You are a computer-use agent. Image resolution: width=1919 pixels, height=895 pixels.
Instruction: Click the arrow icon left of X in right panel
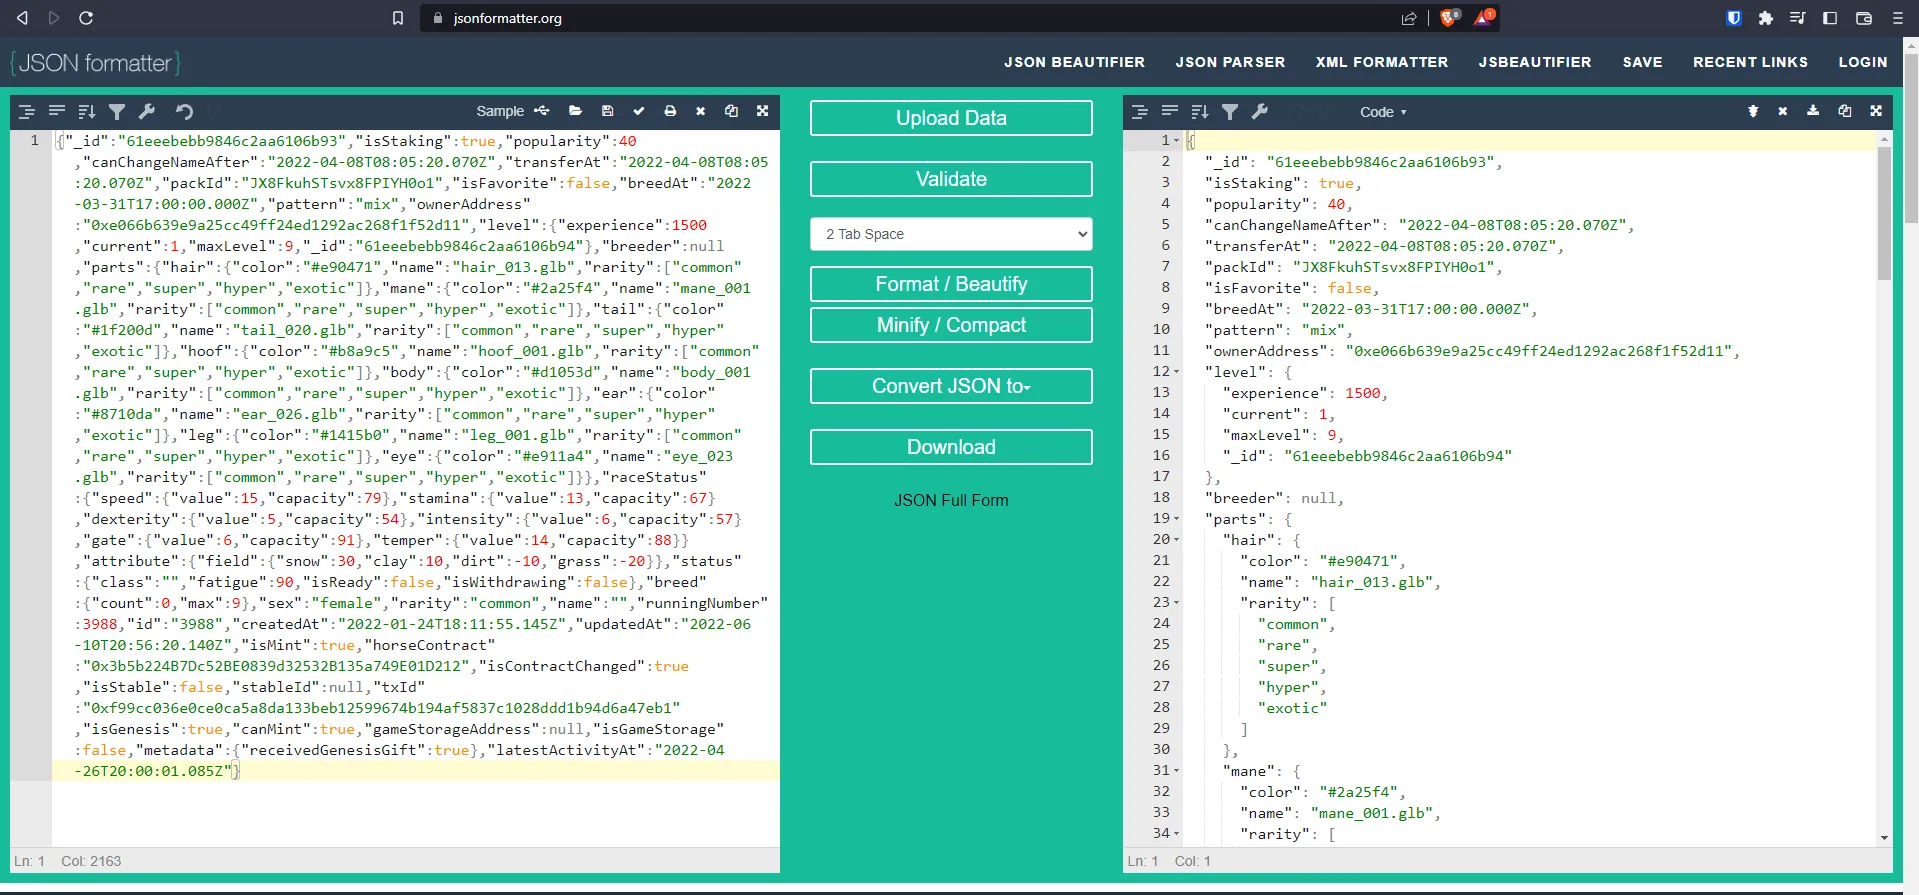(x=1753, y=111)
